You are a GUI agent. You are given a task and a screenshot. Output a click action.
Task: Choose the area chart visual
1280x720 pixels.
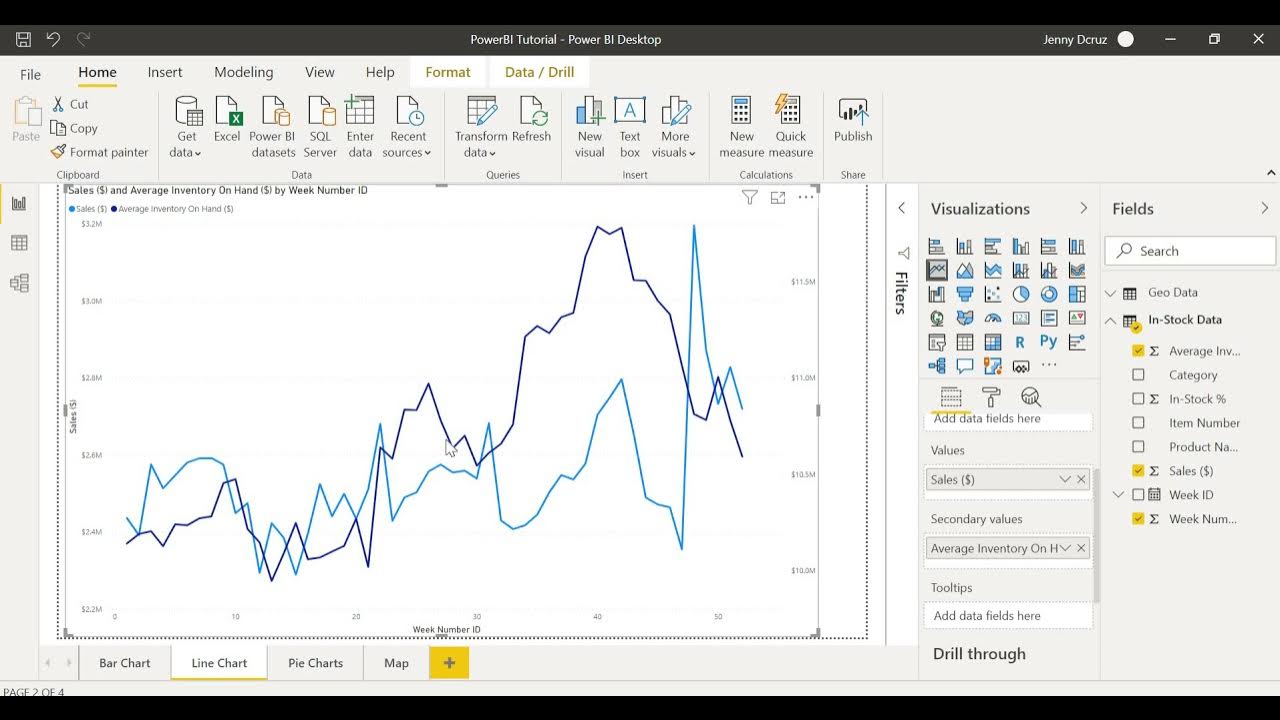[965, 270]
